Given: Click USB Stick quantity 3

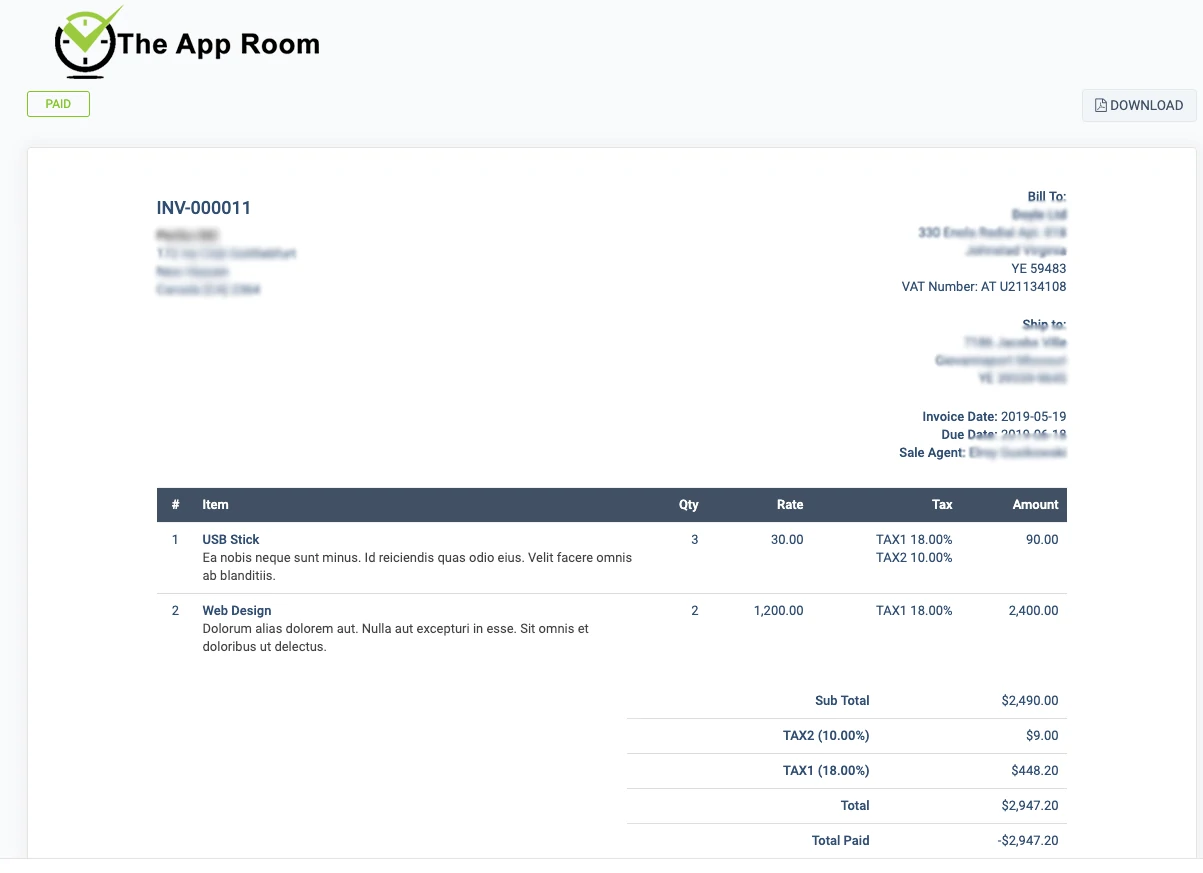Looking at the screenshot, I should (x=695, y=540).
